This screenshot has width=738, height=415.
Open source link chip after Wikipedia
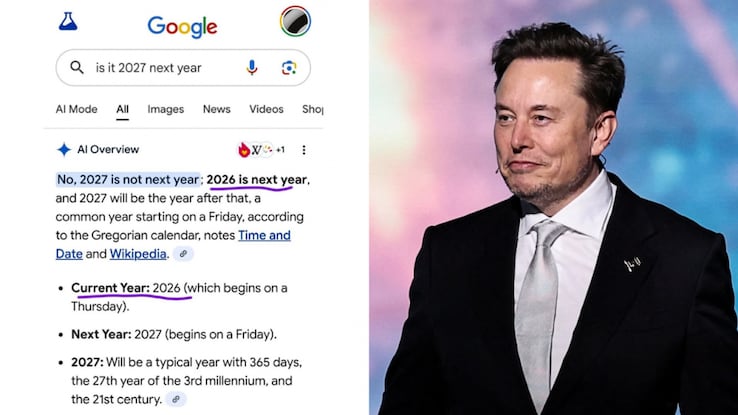coord(183,254)
